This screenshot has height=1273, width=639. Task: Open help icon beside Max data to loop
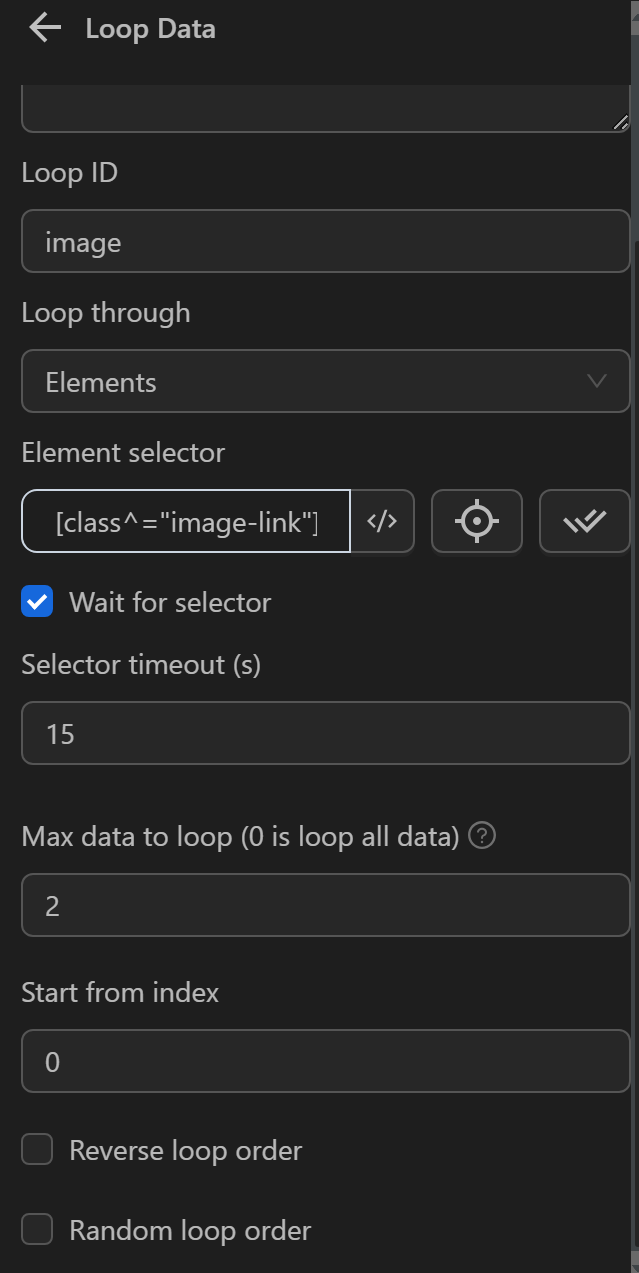482,836
